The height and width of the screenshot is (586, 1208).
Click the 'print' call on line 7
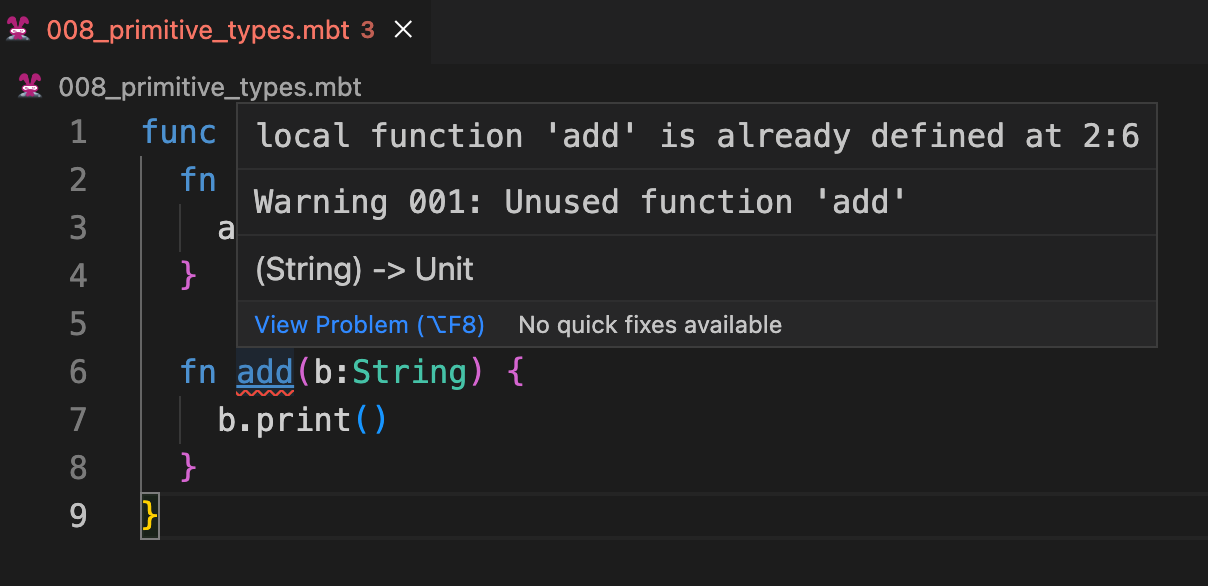click(303, 420)
